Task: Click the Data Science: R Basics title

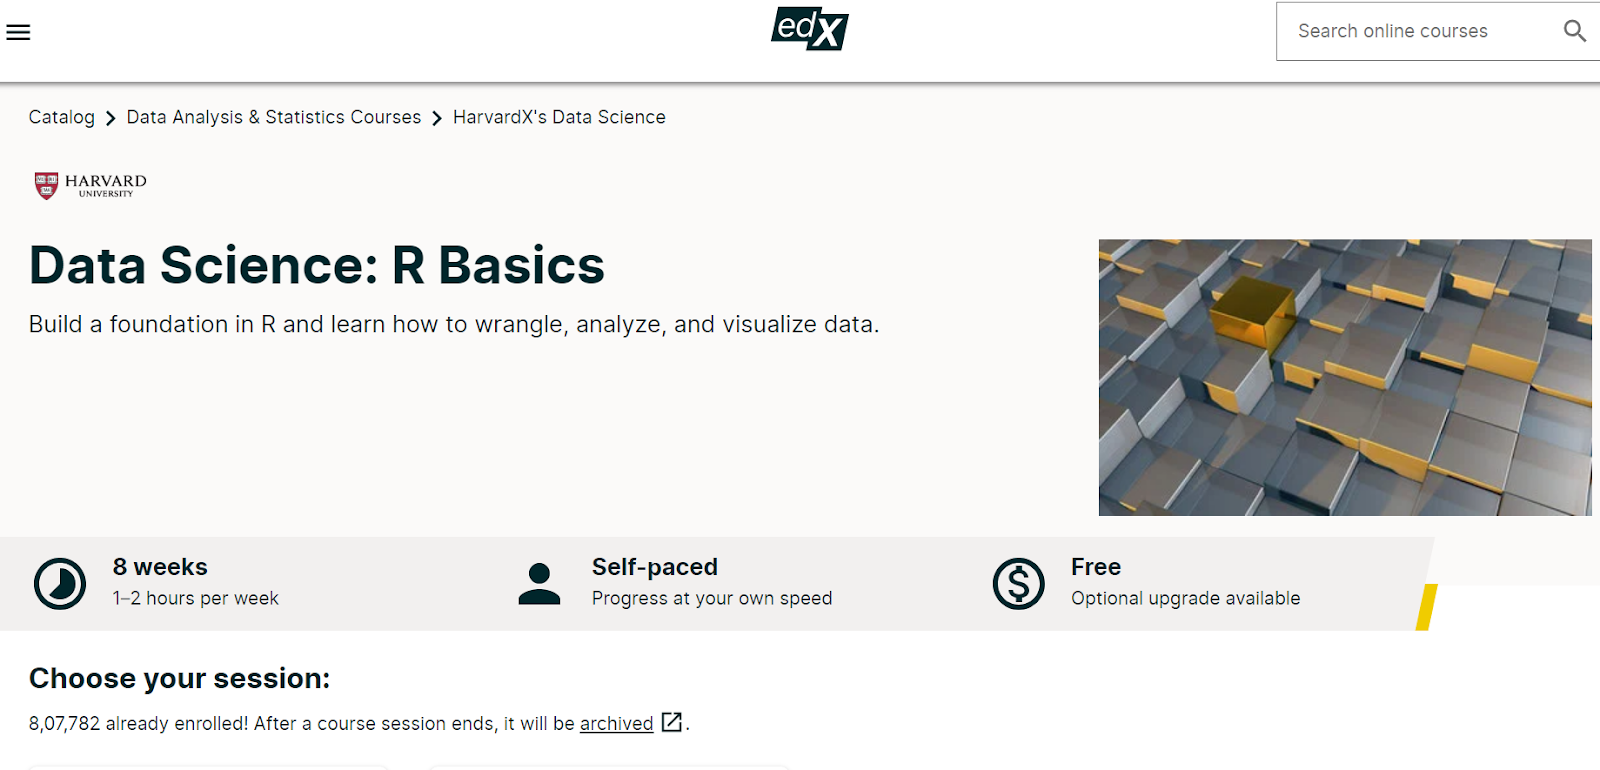Action: (x=316, y=265)
